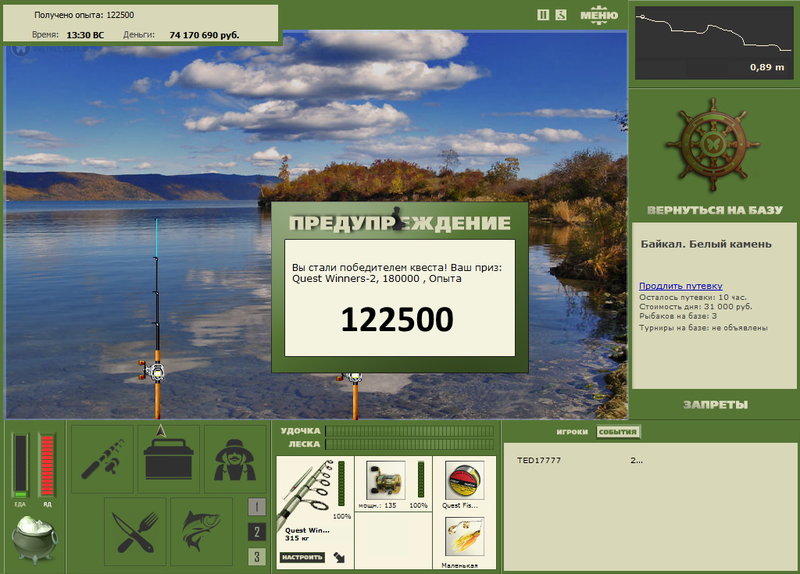Click the Осталось путевки: 10 час. line
800x574 pixels.
[x=692, y=297]
